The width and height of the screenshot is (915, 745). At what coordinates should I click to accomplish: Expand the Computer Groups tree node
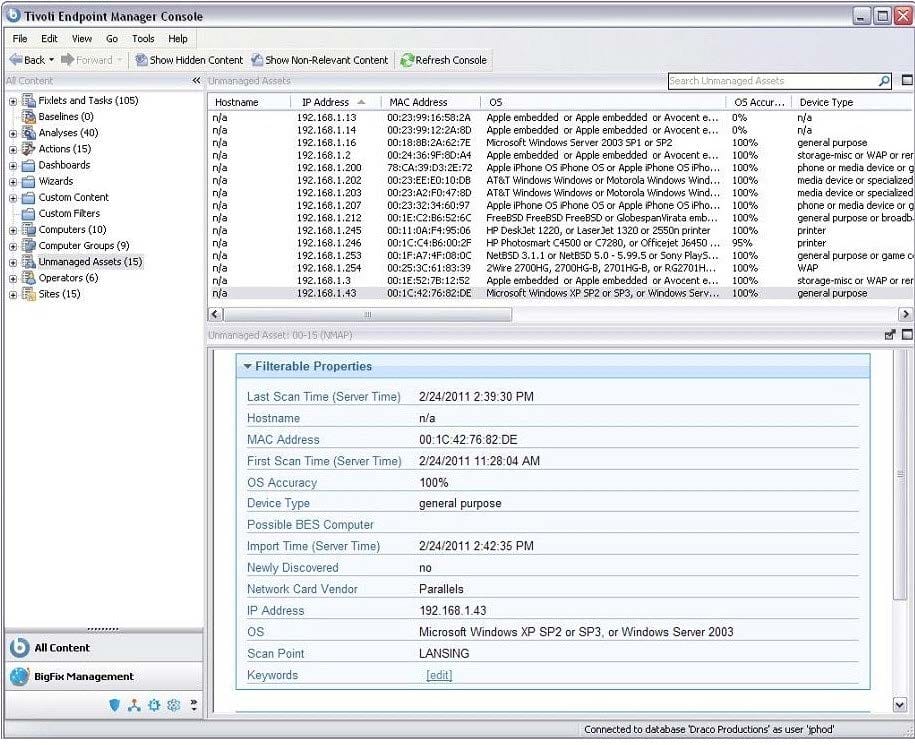pyautogui.click(x=13, y=247)
